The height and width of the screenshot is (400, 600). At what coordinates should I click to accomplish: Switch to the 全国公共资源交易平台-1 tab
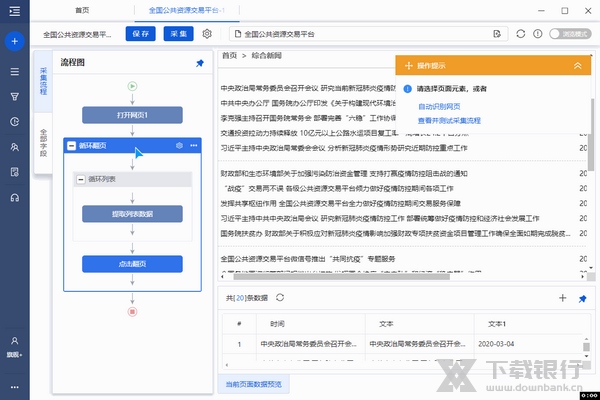(187, 10)
